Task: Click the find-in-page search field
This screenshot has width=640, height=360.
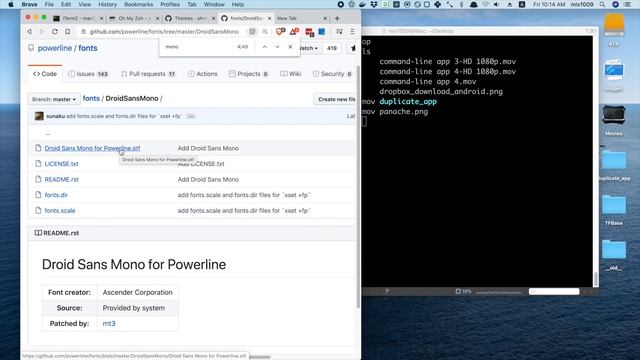Action: click(198, 47)
